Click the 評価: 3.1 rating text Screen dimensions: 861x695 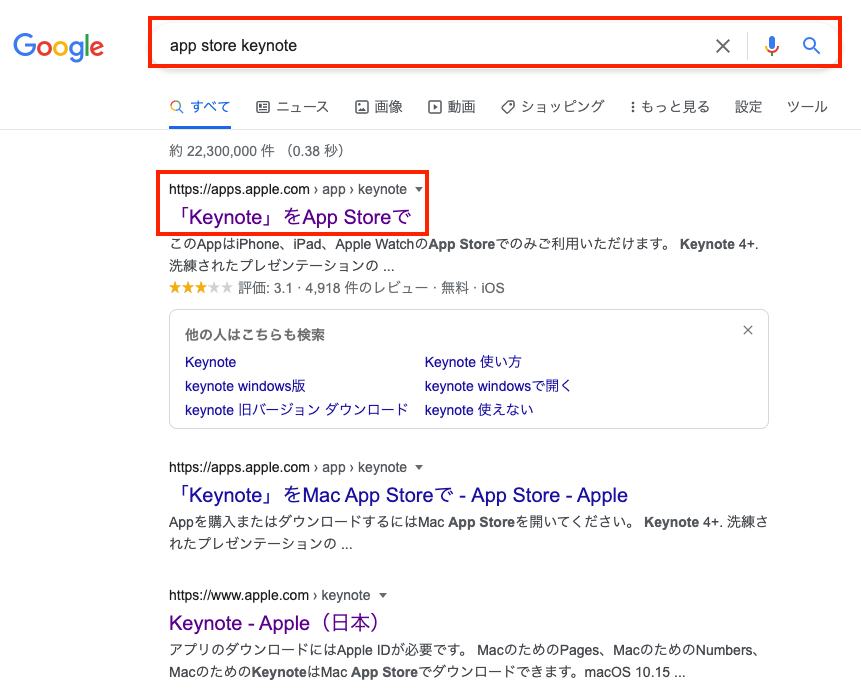(x=265, y=288)
